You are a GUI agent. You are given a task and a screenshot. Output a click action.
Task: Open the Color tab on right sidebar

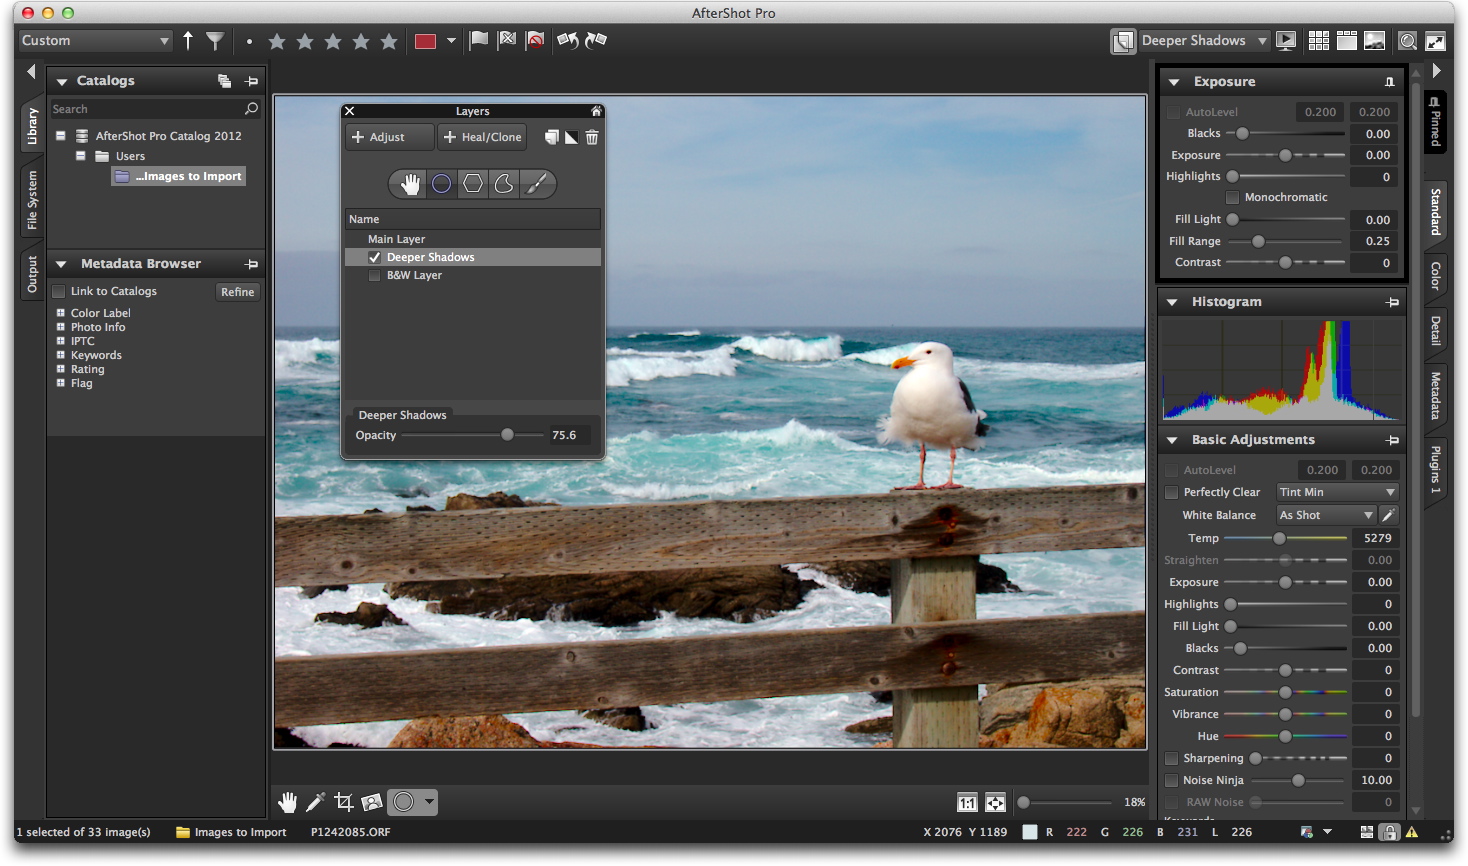[1435, 276]
